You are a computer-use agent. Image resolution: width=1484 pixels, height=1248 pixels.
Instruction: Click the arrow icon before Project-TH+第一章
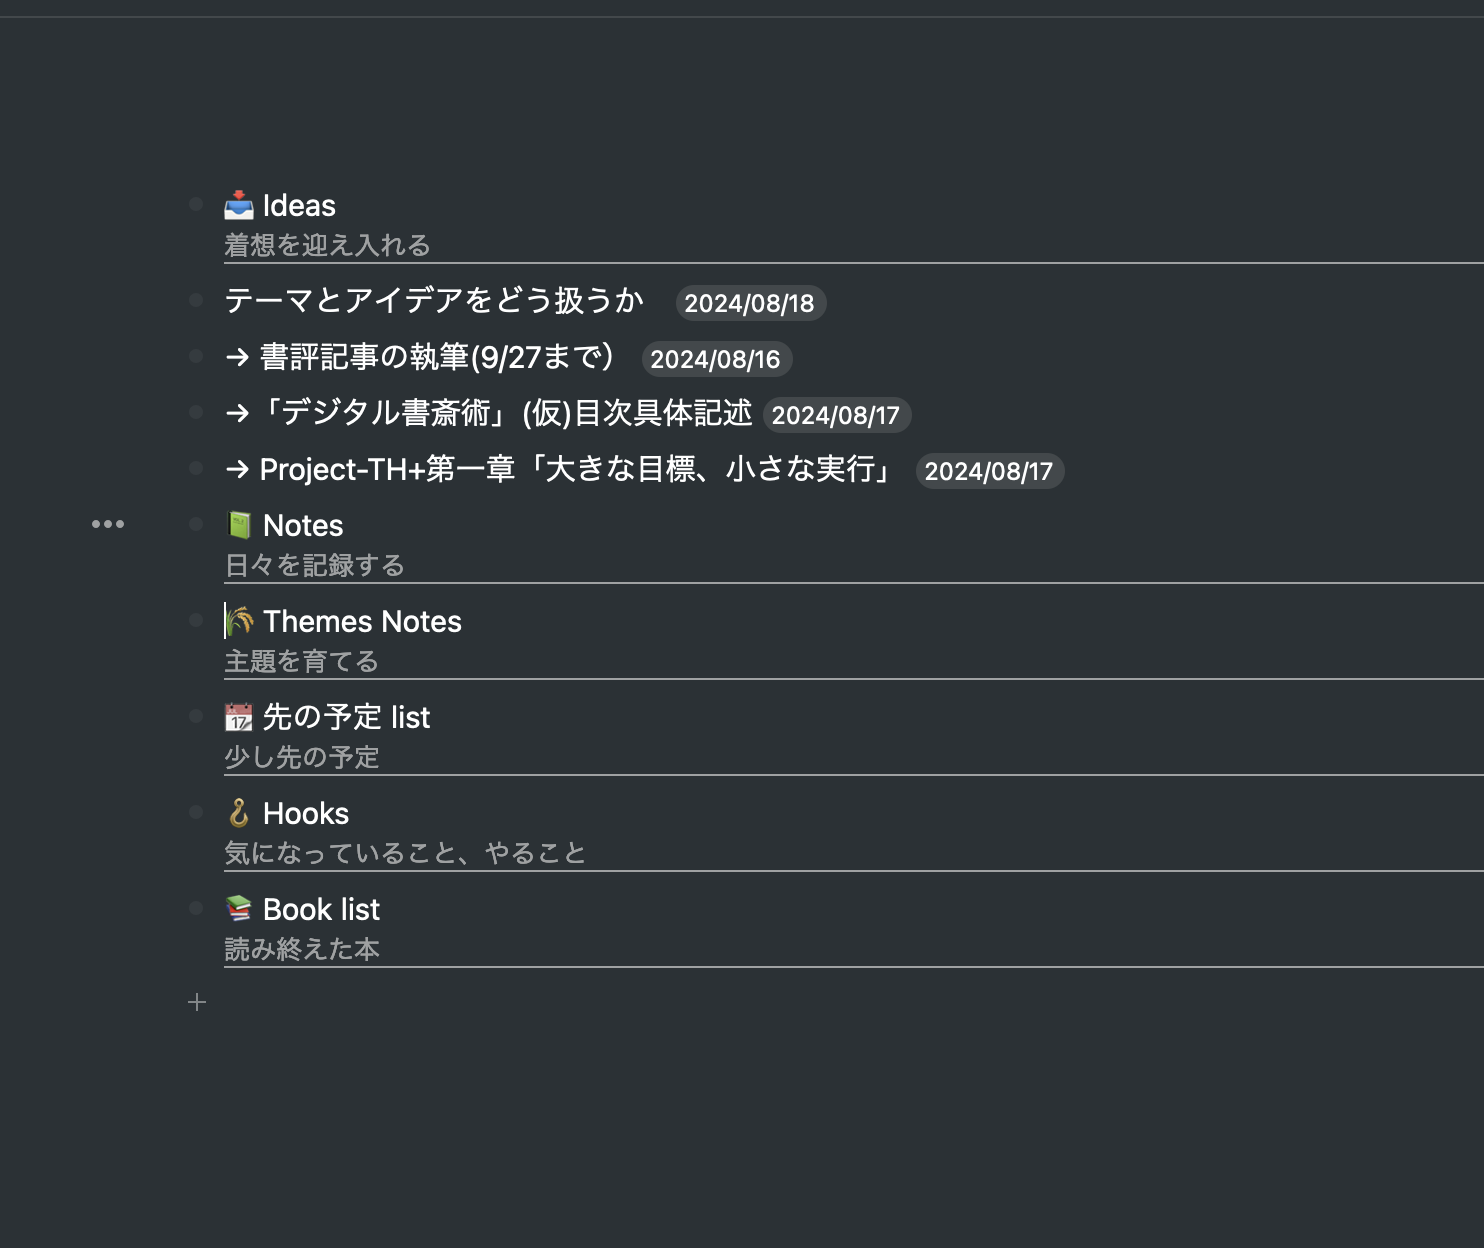pyautogui.click(x=237, y=470)
